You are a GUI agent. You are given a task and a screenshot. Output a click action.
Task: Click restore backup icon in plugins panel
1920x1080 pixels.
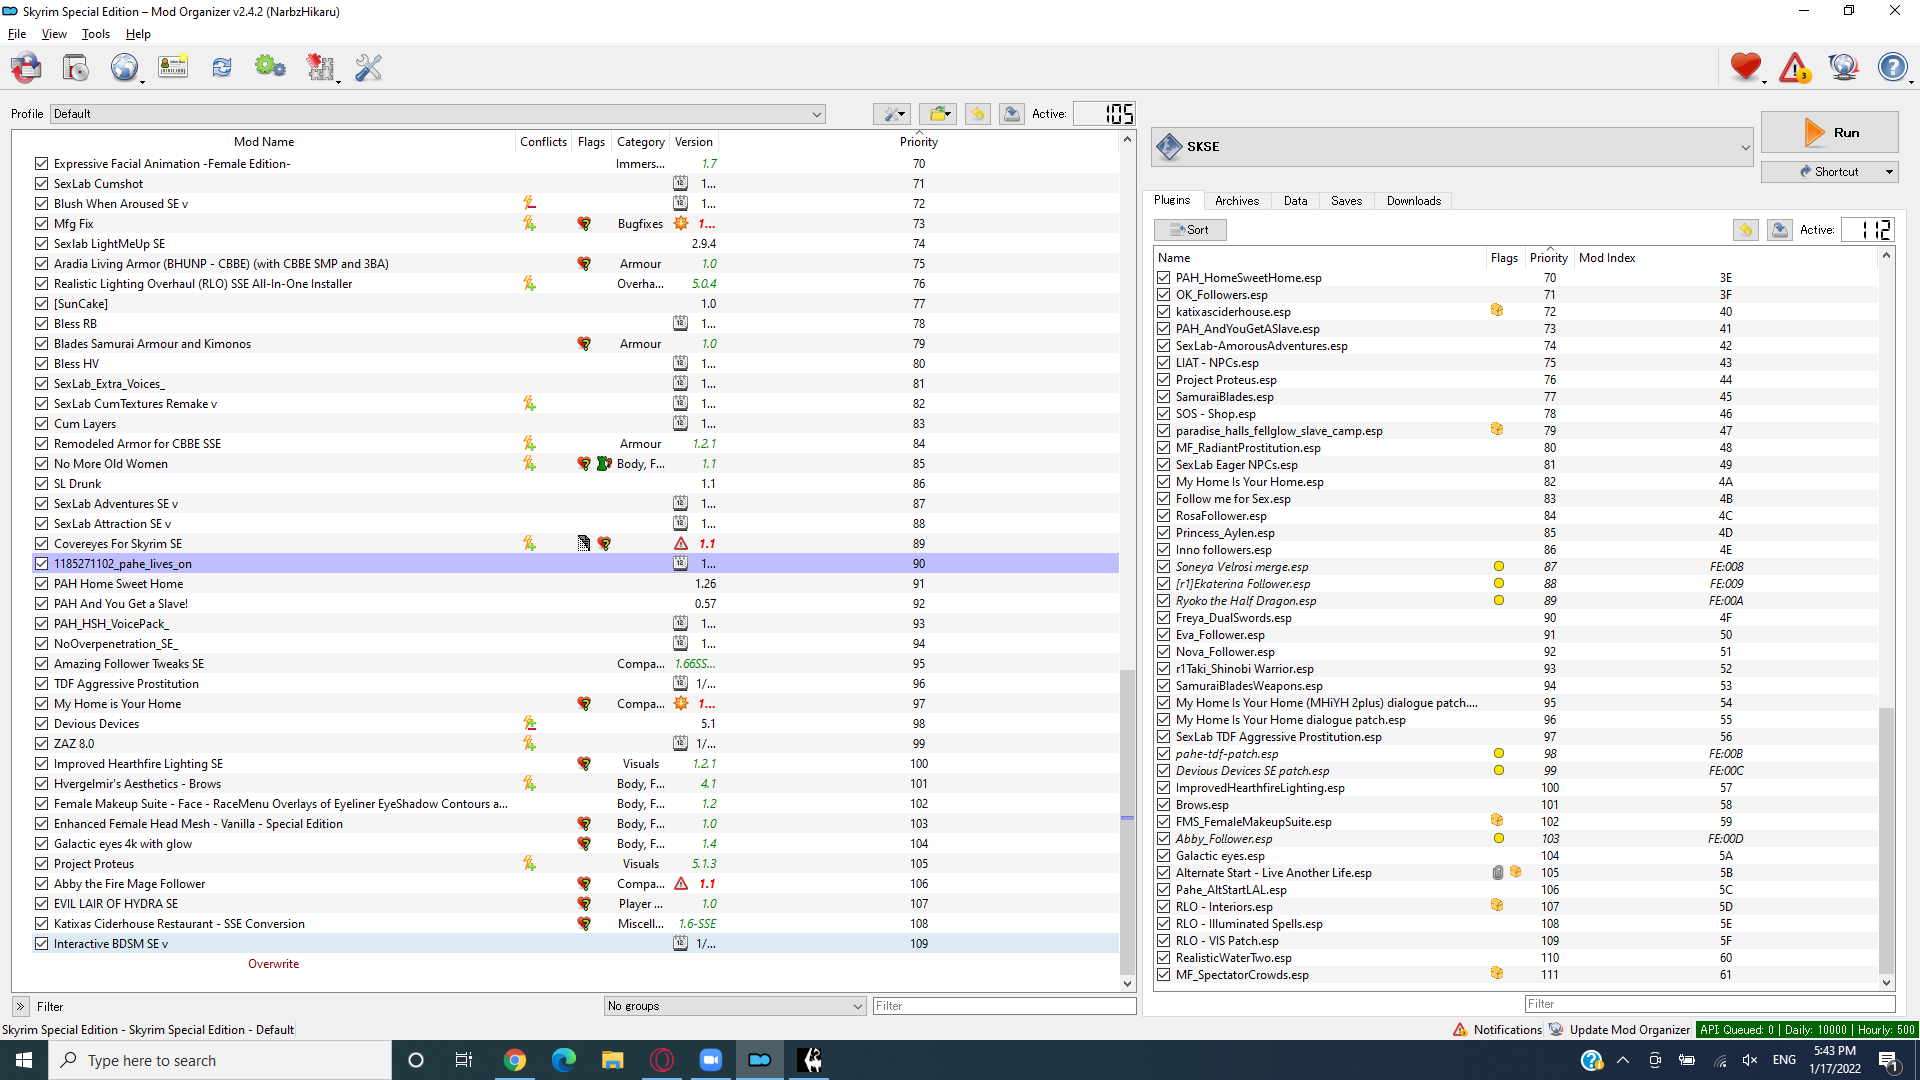tap(1746, 230)
